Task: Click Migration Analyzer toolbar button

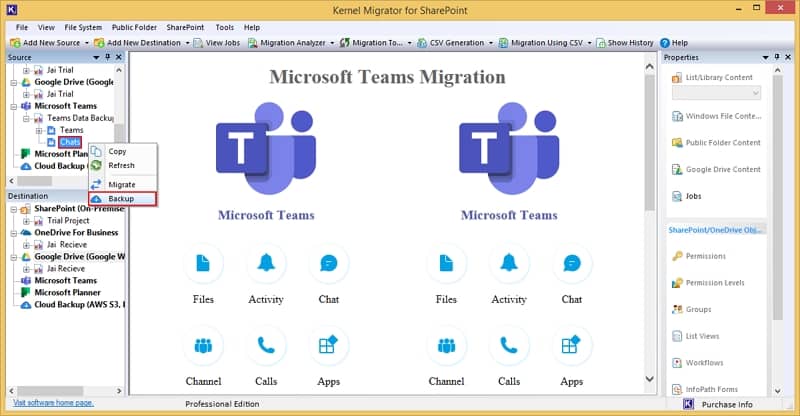Action: pos(287,43)
